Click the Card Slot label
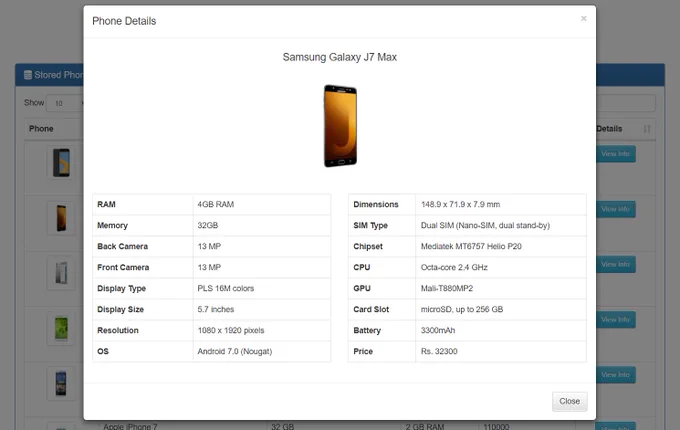This screenshot has height=430, width=680. 371,309
